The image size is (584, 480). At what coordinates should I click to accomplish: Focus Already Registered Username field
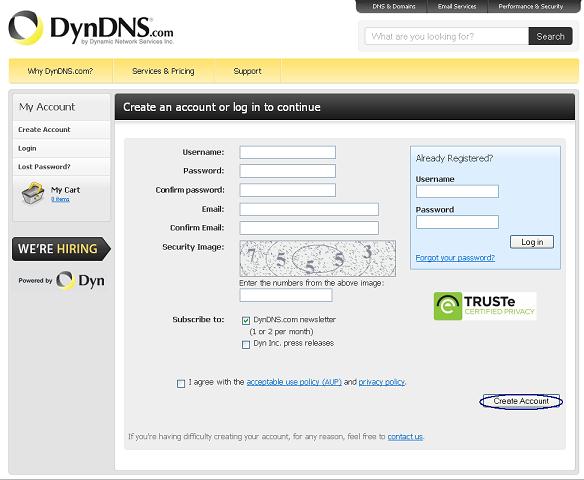pos(457,191)
